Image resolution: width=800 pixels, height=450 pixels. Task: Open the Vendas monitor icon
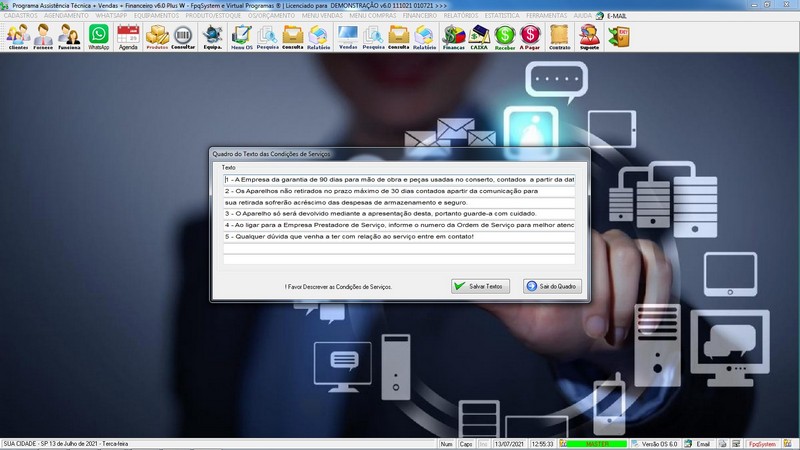coord(348,37)
